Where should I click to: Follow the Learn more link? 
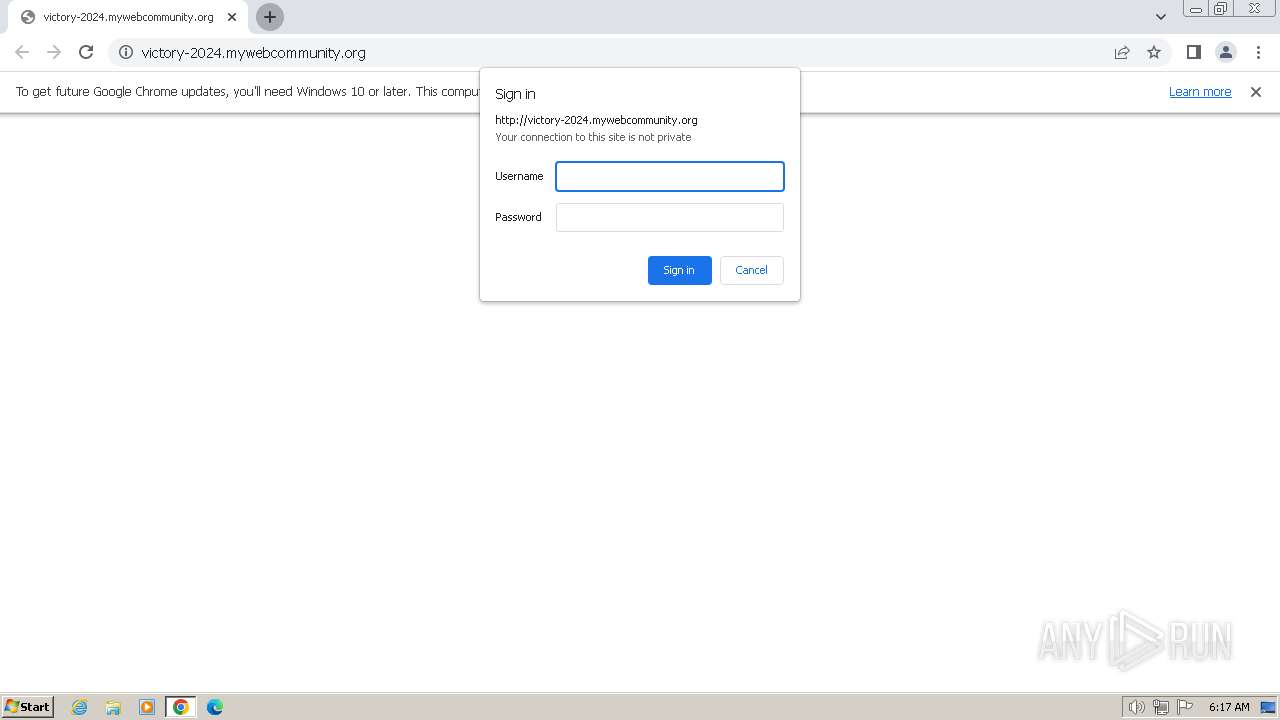1200,91
